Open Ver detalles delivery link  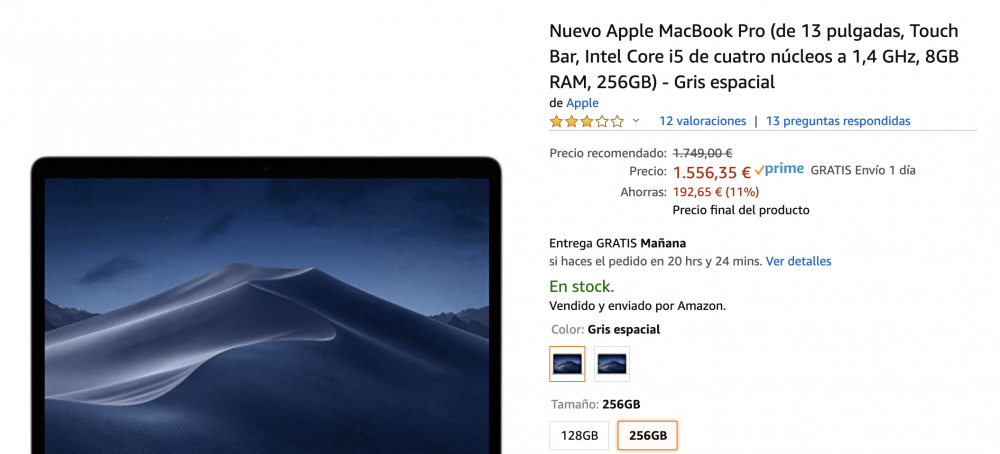coord(798,261)
